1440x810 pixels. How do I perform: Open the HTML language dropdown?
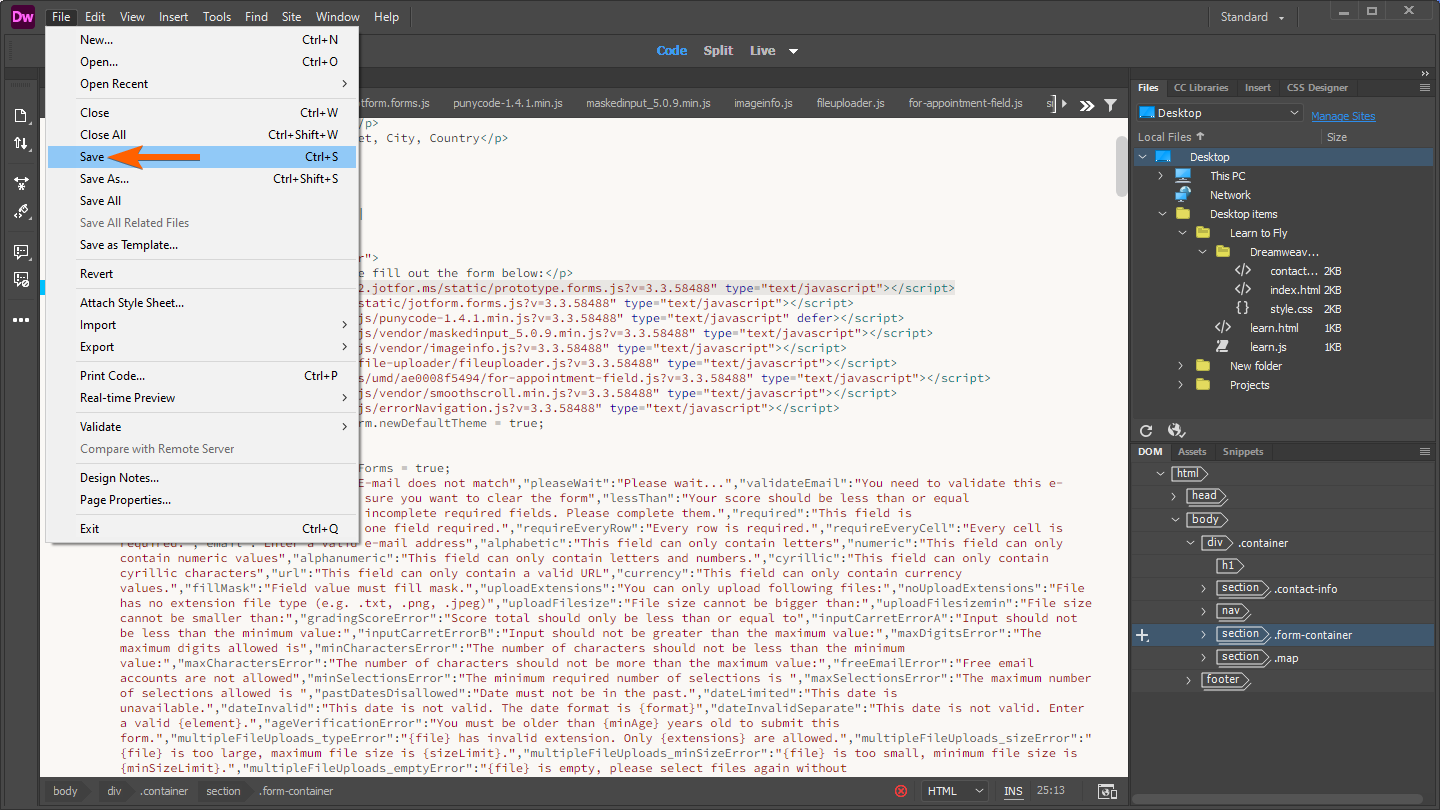click(x=955, y=791)
